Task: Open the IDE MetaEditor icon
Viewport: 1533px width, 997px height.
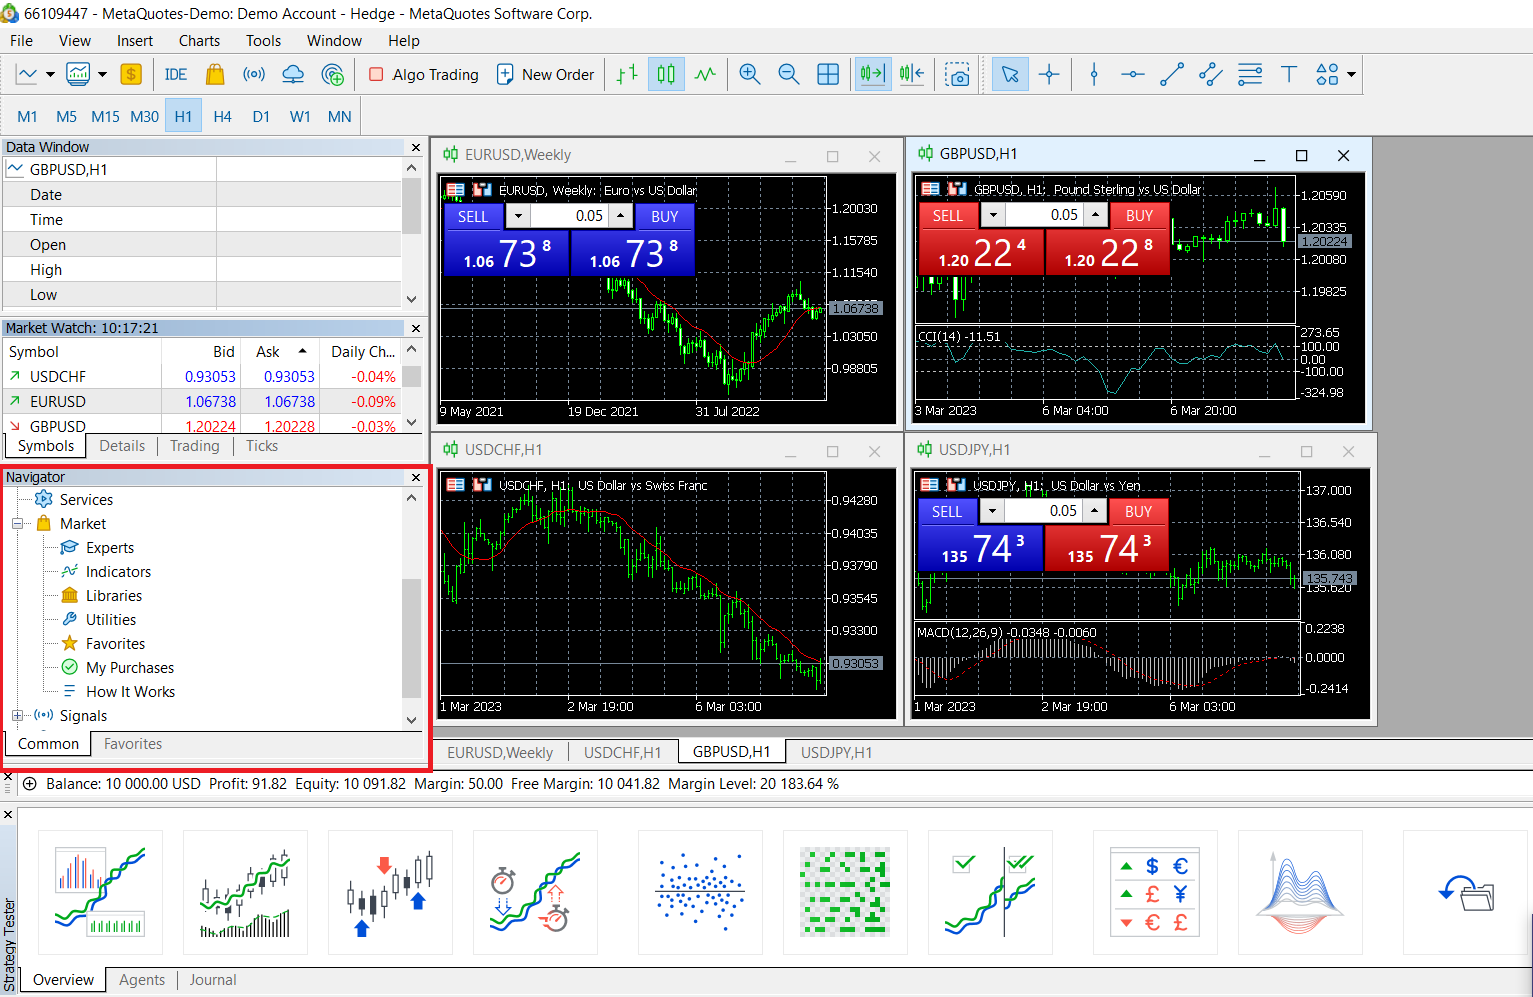Action: (176, 75)
